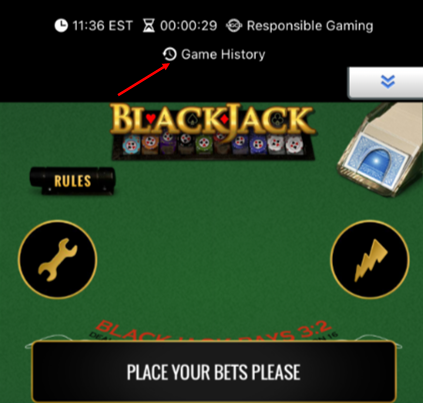Click the Place Your Bets Please banner
The width and height of the screenshot is (423, 403).
pyautogui.click(x=214, y=372)
